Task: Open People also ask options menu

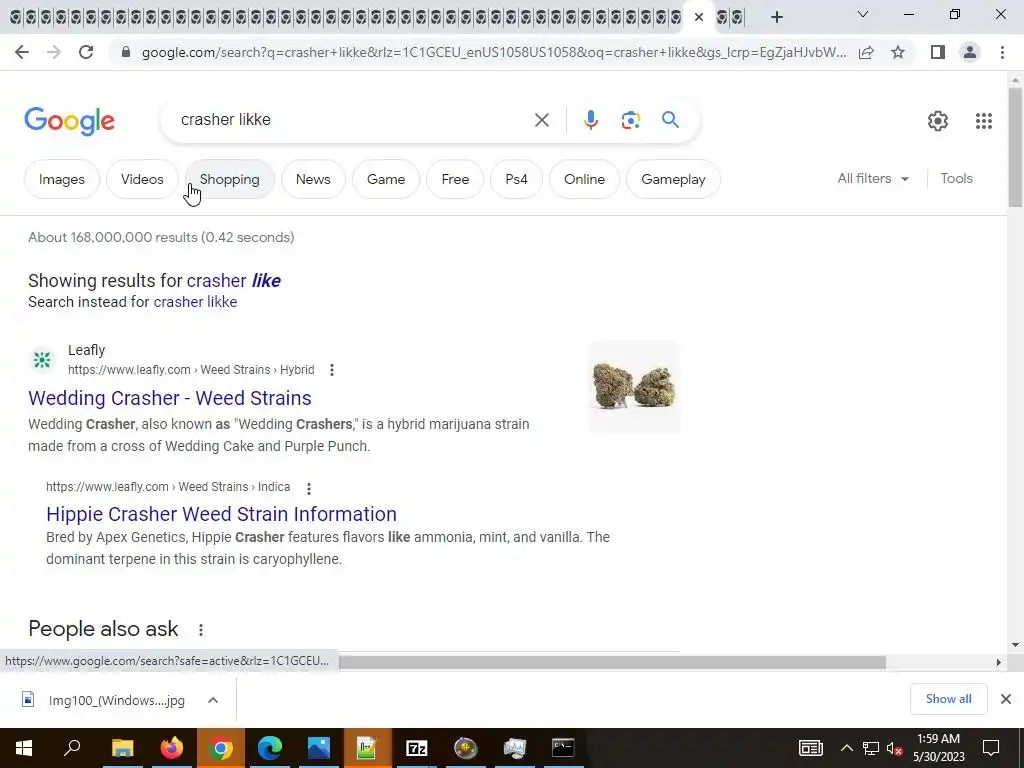Action: (201, 630)
